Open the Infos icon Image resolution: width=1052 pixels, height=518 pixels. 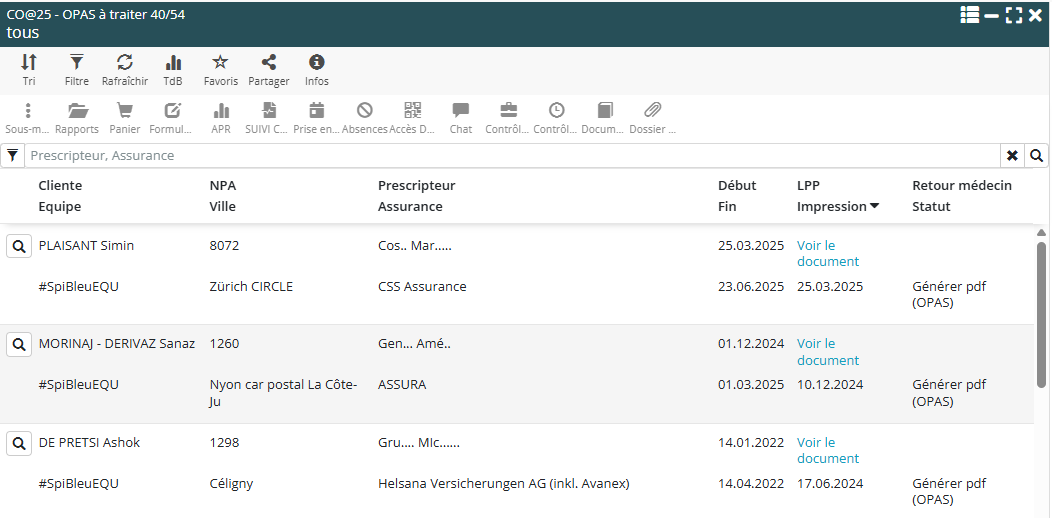coord(317,63)
